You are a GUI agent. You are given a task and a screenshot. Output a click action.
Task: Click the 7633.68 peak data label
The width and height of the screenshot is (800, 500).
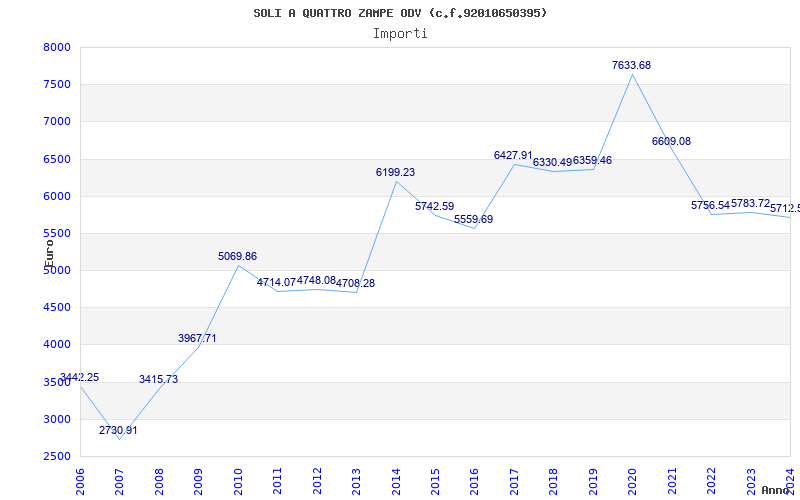[631, 65]
